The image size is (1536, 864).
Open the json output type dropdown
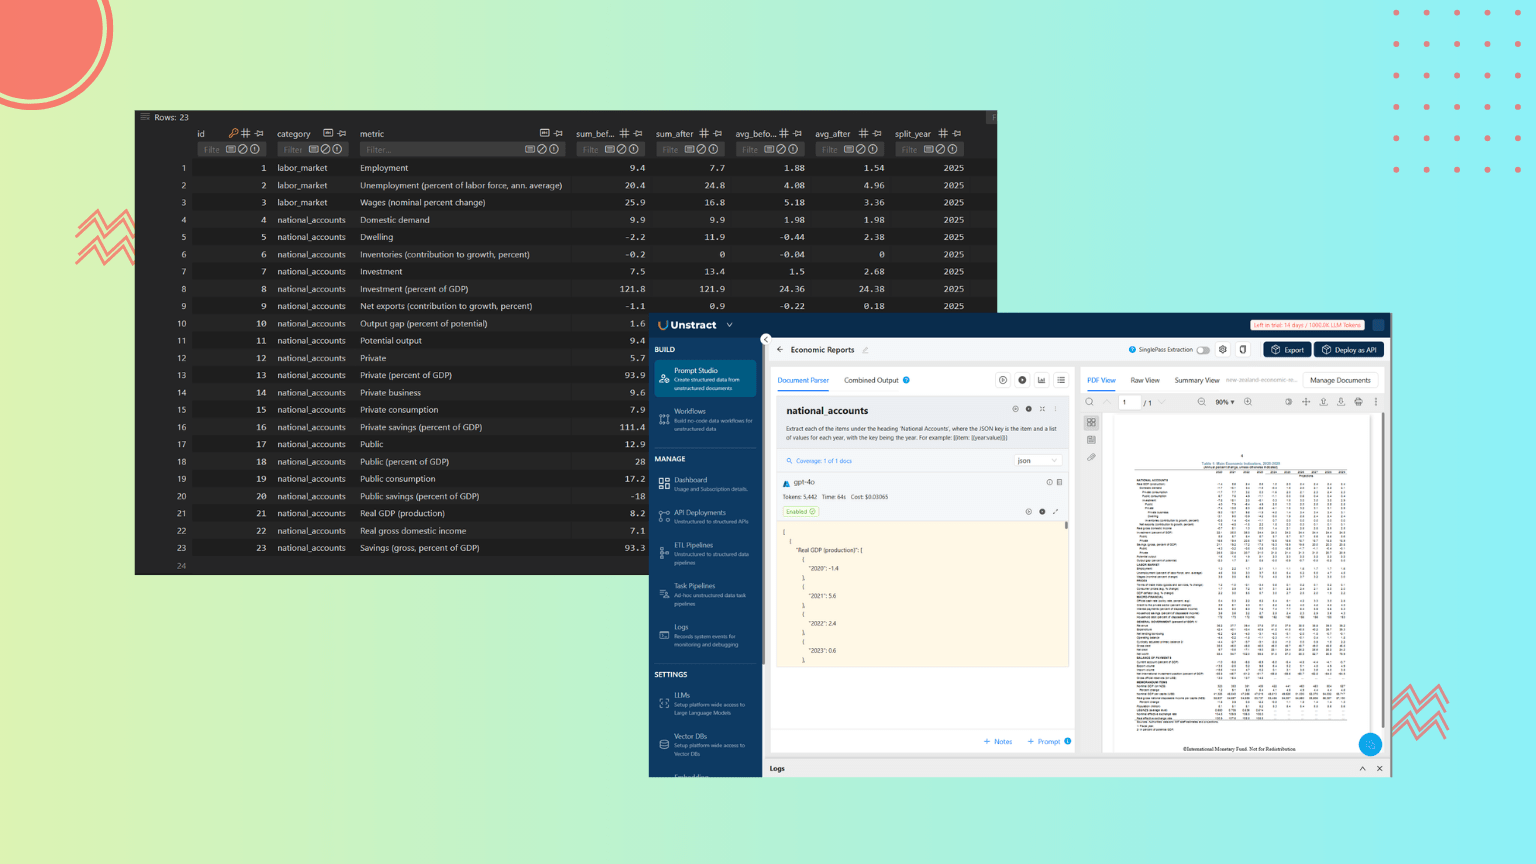click(1037, 461)
